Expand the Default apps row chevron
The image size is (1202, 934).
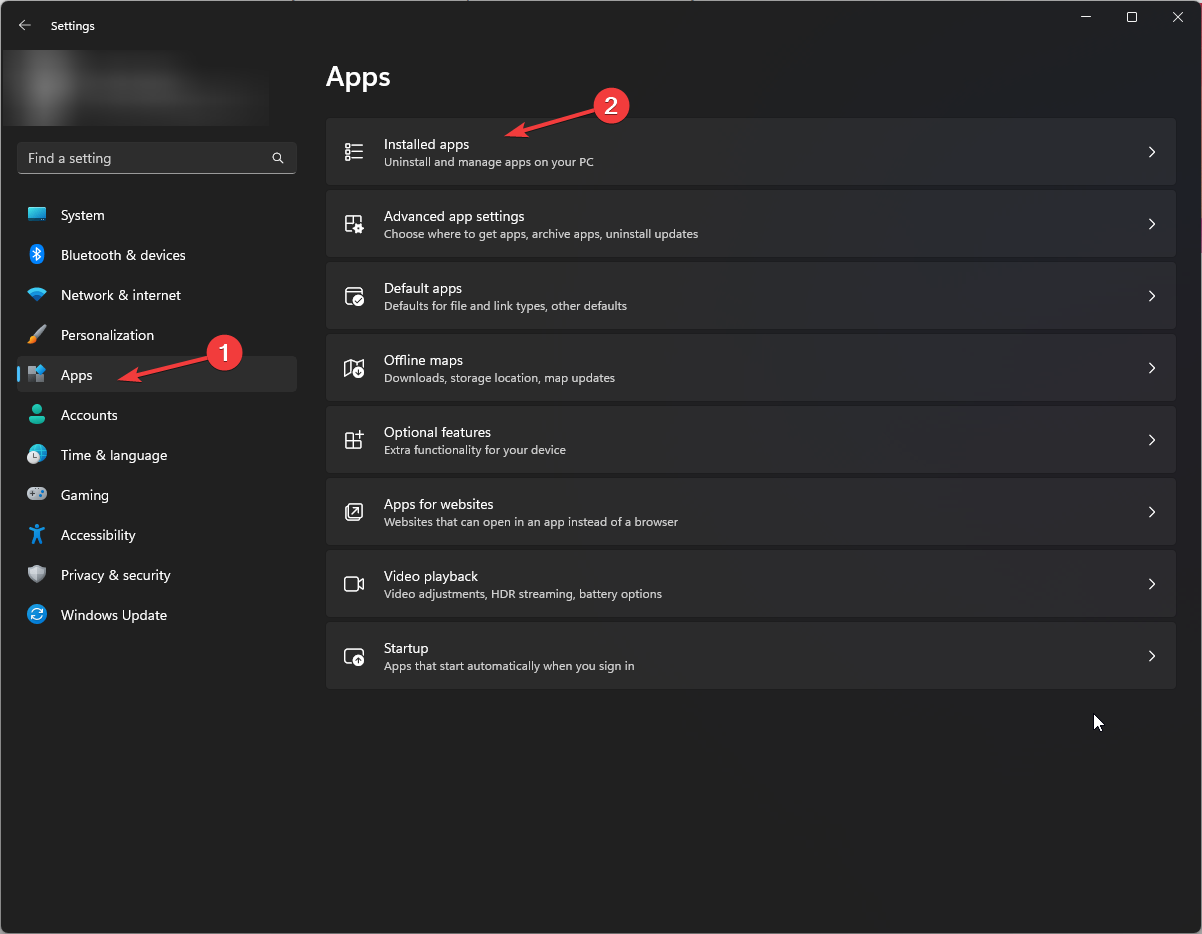(x=1152, y=296)
